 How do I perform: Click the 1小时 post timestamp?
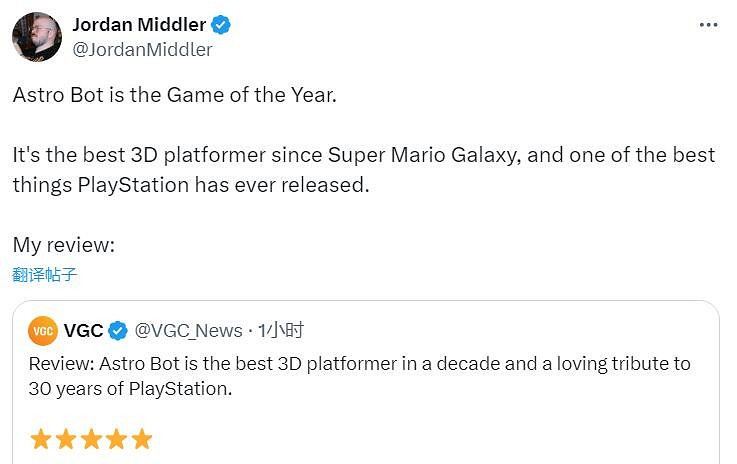[x=281, y=331]
